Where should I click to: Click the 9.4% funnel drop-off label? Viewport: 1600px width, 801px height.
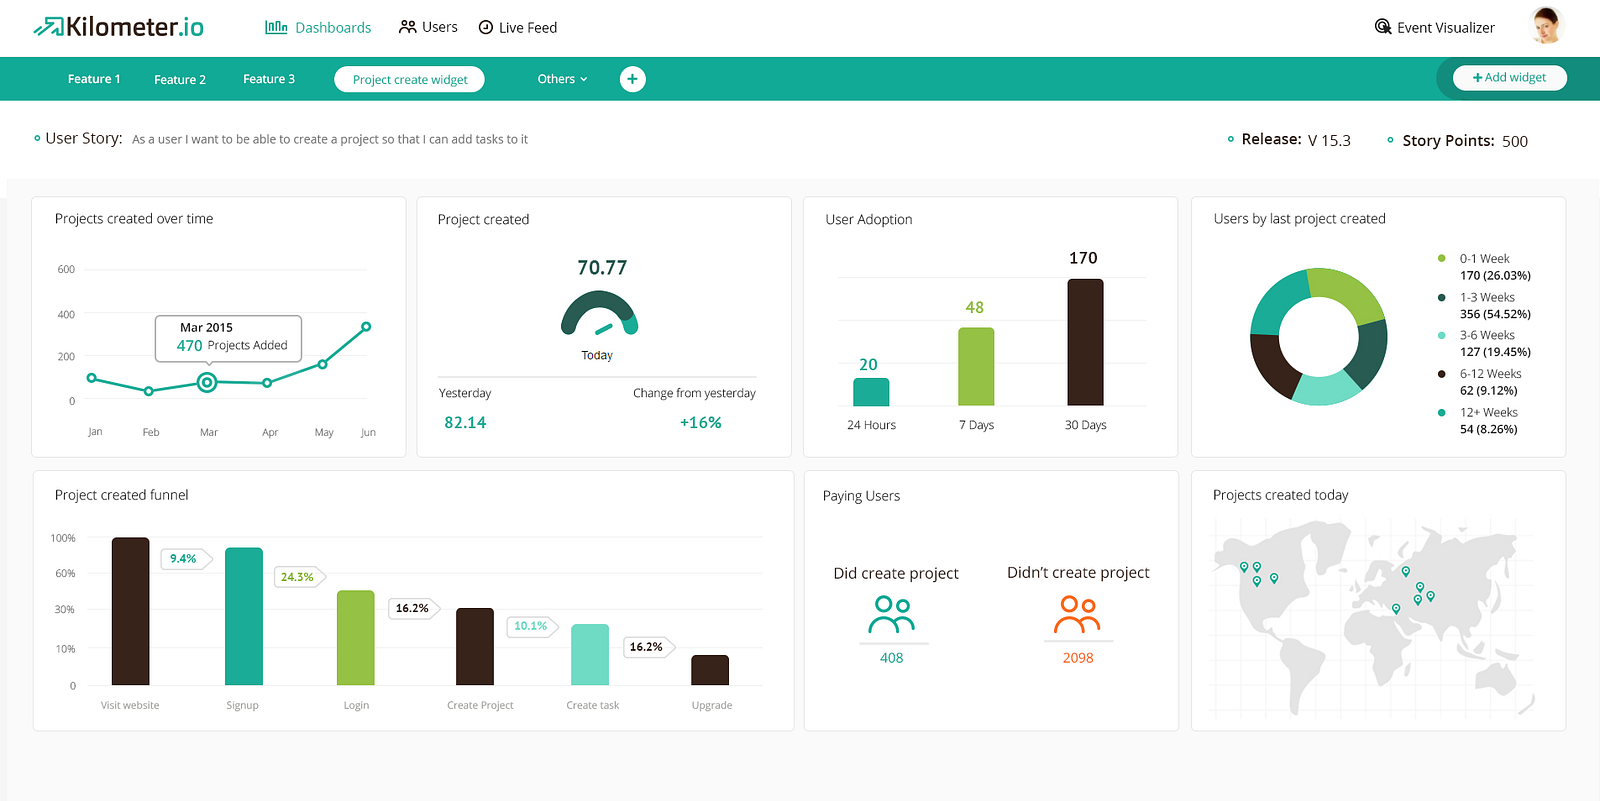[186, 559]
